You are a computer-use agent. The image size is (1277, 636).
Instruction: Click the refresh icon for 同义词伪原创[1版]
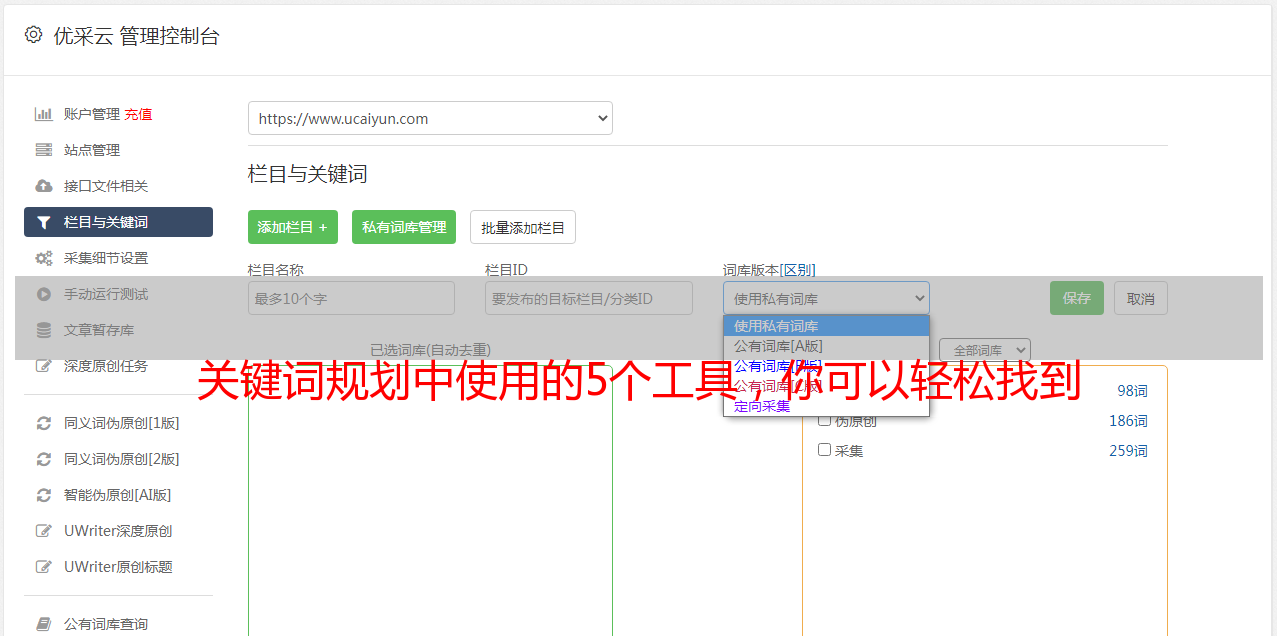(x=44, y=423)
